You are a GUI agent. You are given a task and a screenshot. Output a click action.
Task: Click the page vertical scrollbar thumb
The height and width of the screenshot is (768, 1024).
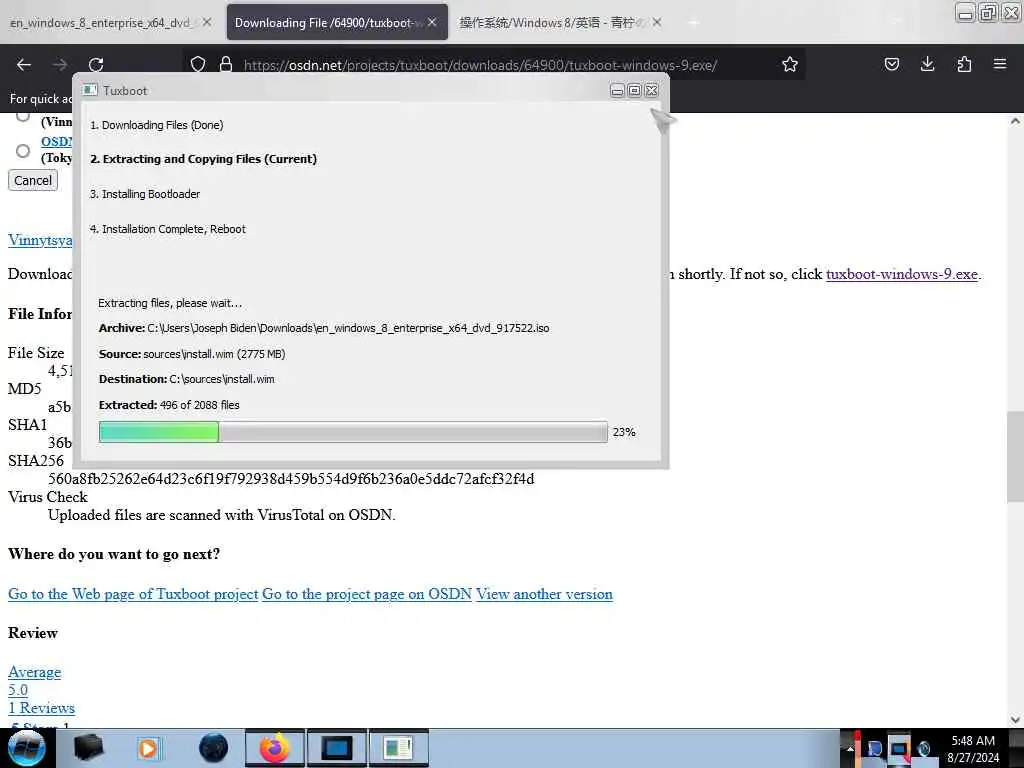[1015, 456]
